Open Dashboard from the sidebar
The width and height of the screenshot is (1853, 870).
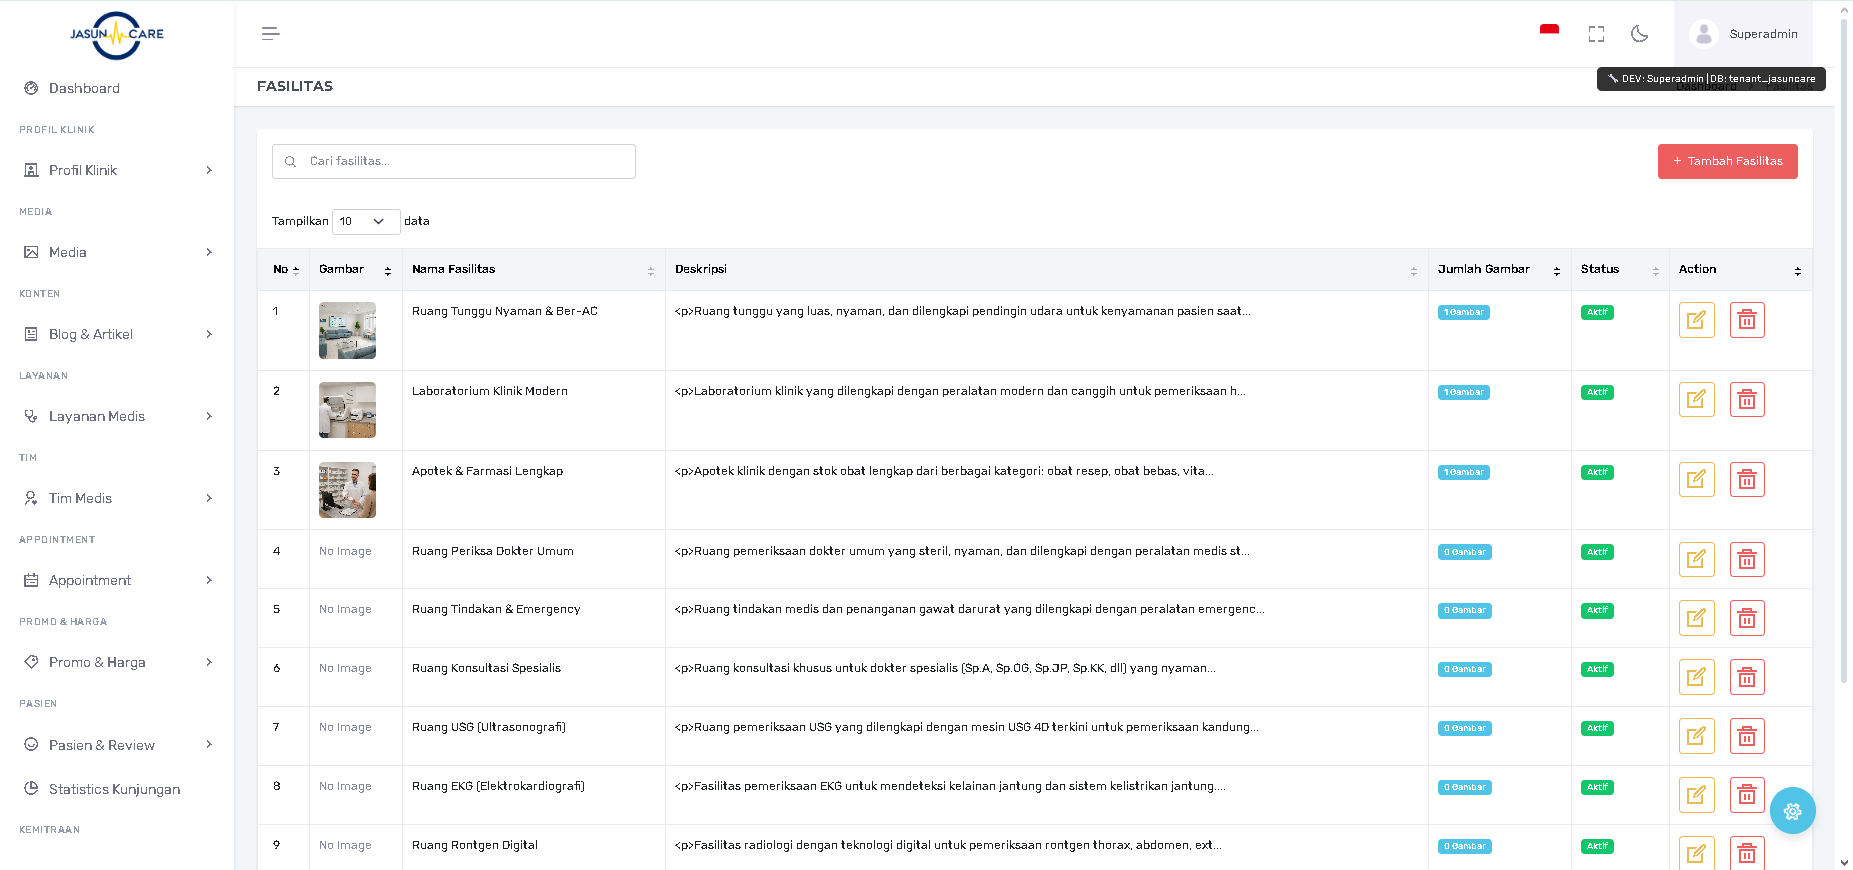[84, 89]
